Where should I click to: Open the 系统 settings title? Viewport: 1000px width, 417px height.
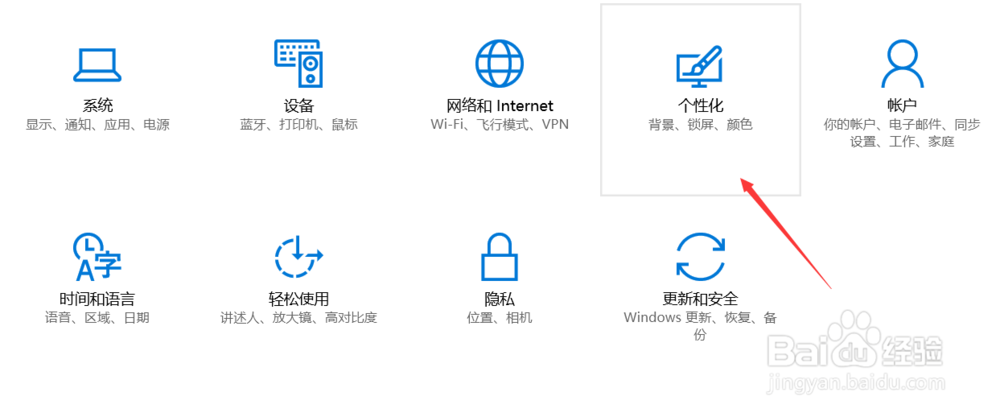click(98, 105)
